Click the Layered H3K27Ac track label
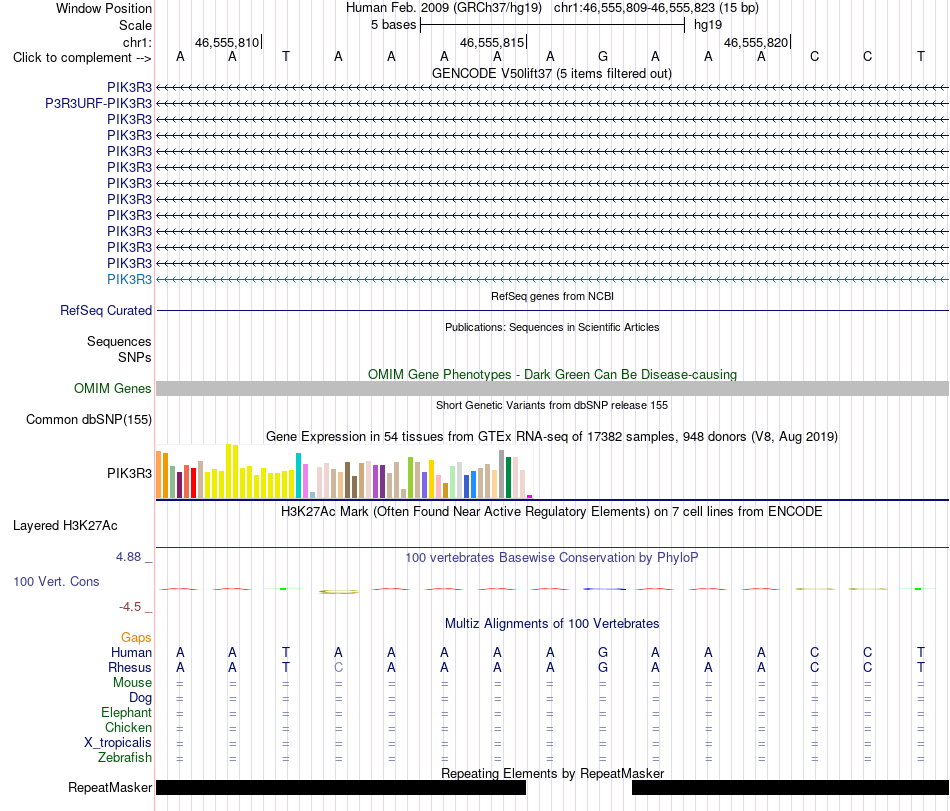This screenshot has width=950, height=811. click(65, 525)
